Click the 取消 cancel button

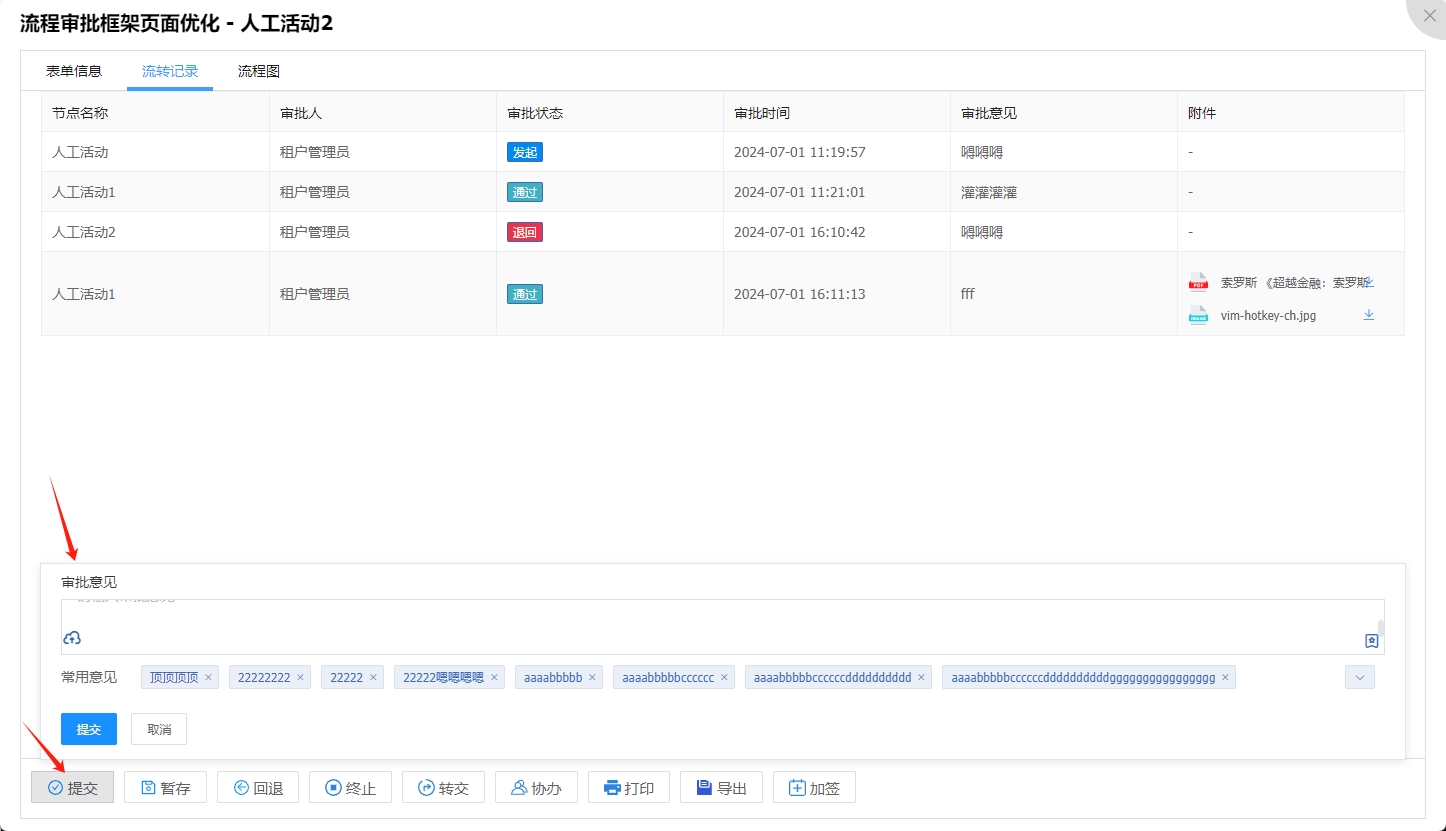pos(158,728)
